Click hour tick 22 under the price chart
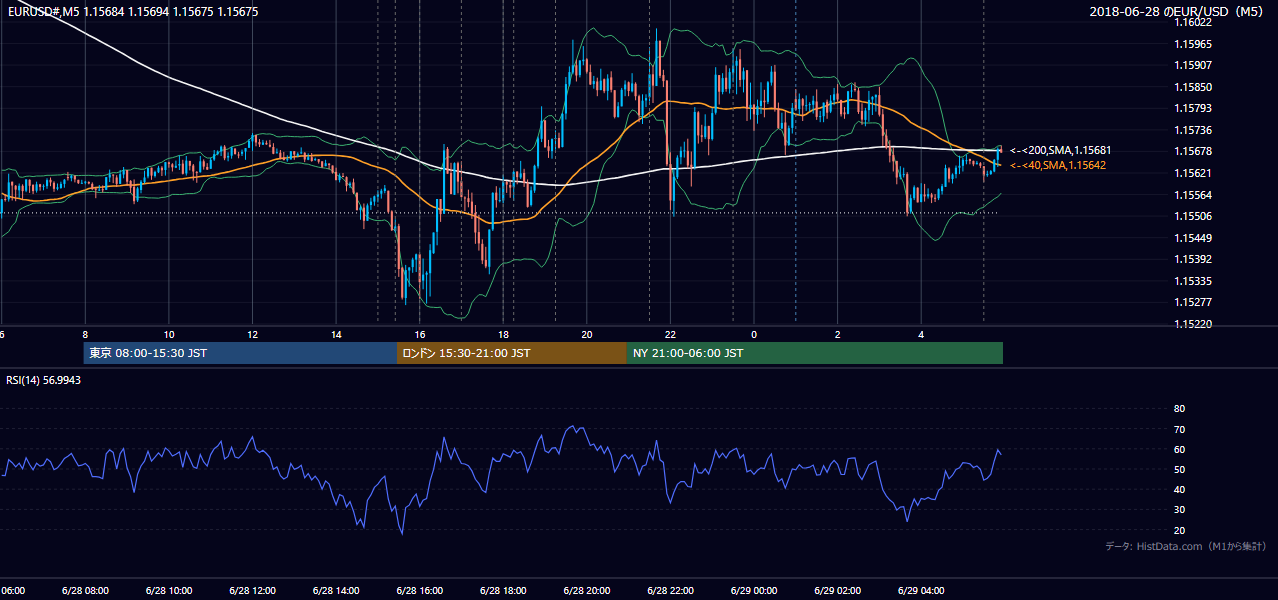This screenshot has height=600, width=1278. point(670,334)
